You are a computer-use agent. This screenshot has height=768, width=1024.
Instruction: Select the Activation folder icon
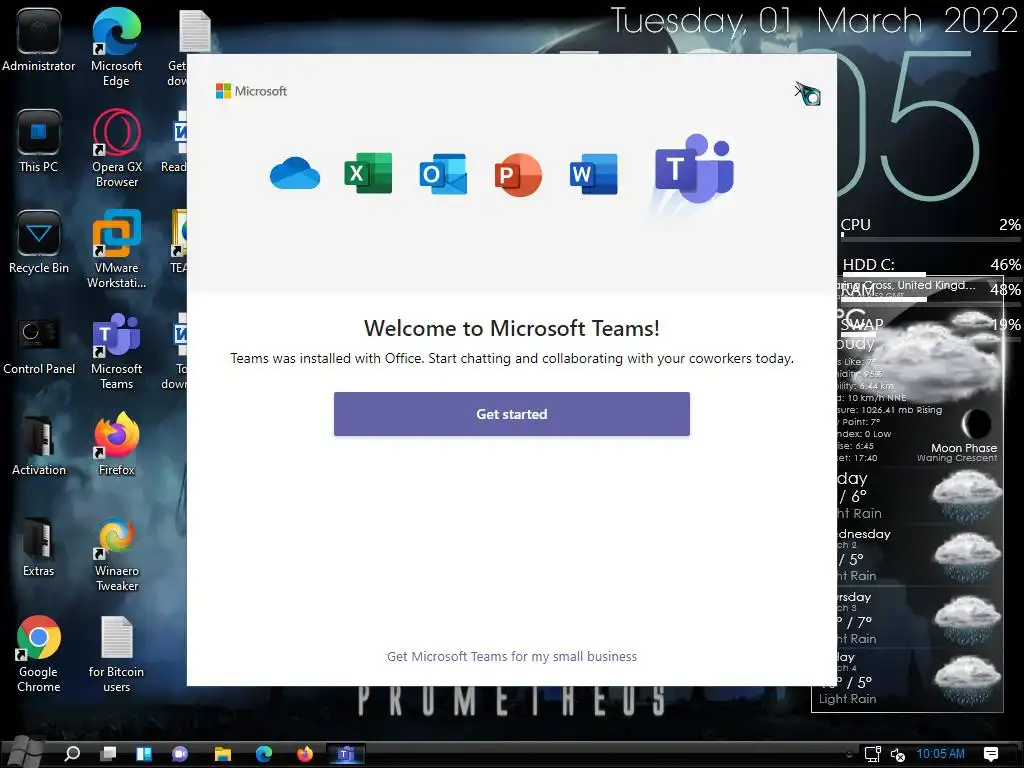point(39,445)
